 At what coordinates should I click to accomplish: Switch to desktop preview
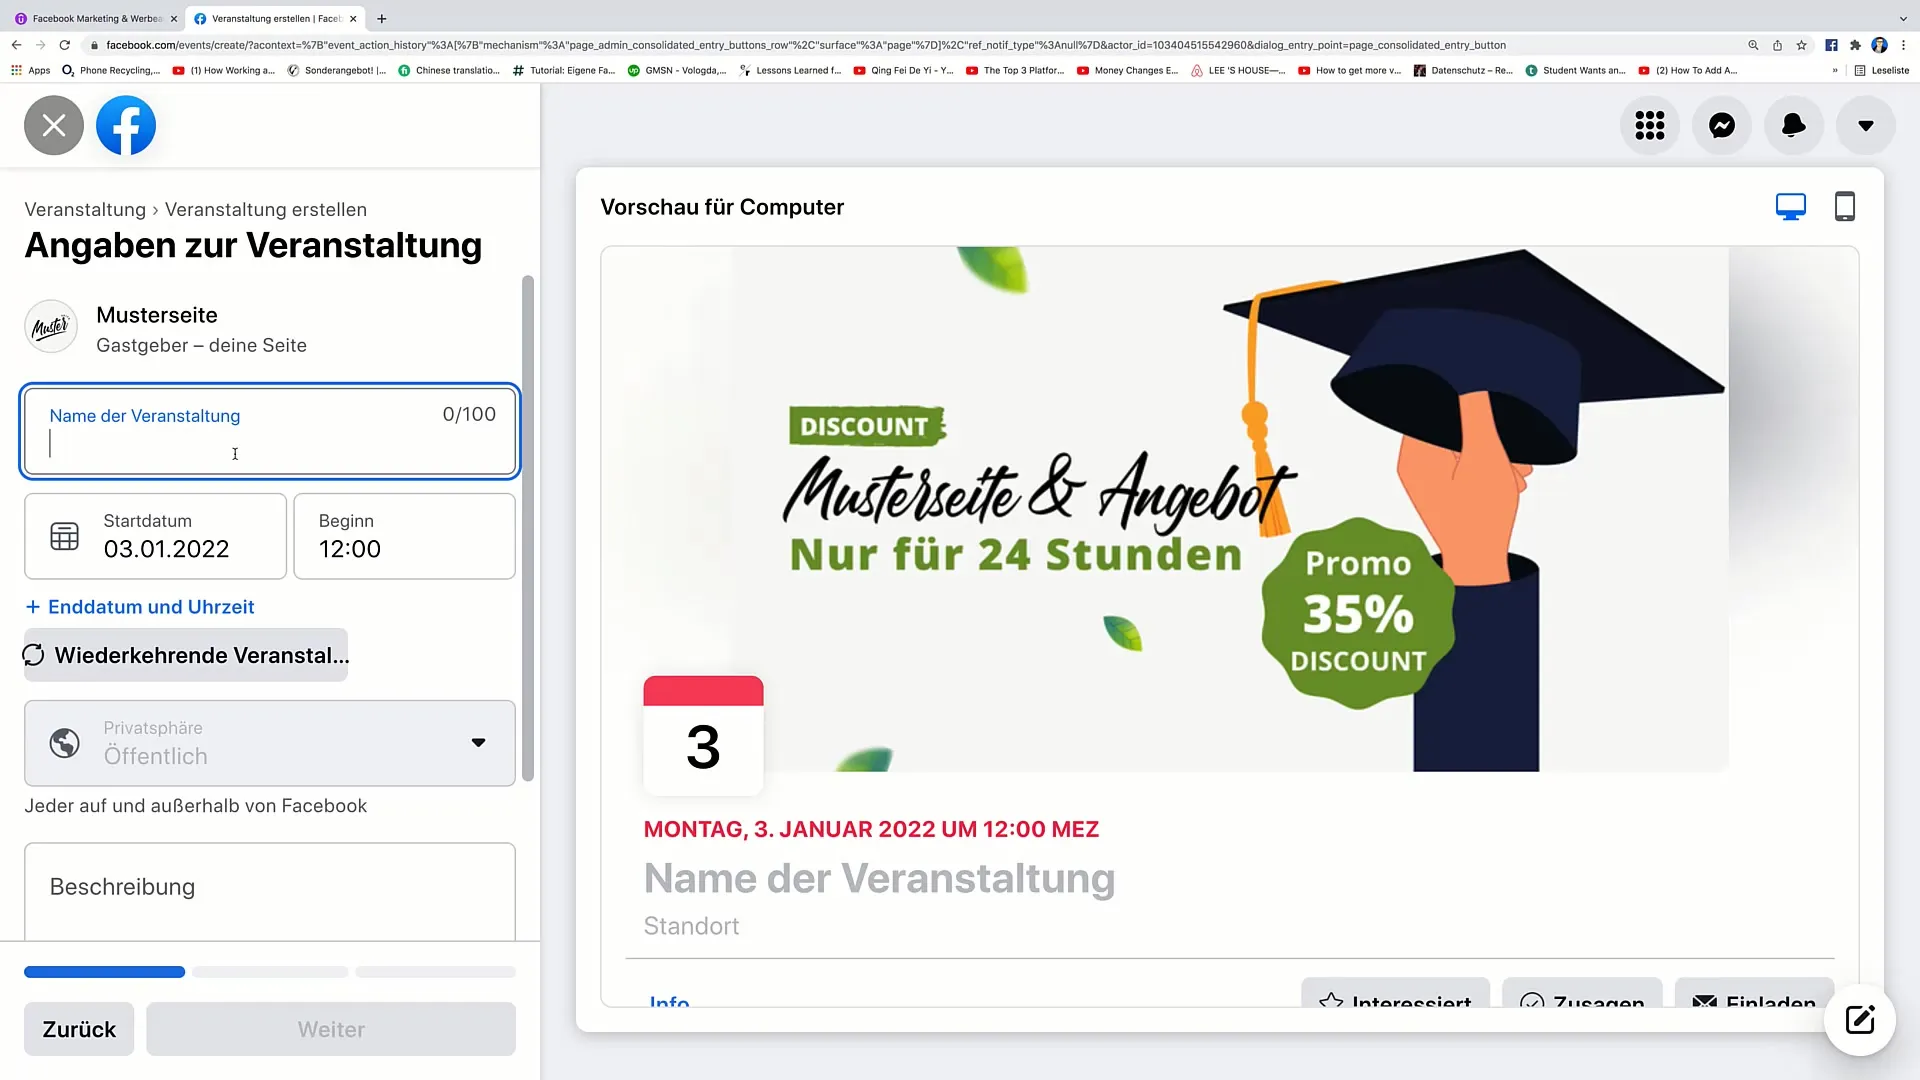[x=1791, y=207]
